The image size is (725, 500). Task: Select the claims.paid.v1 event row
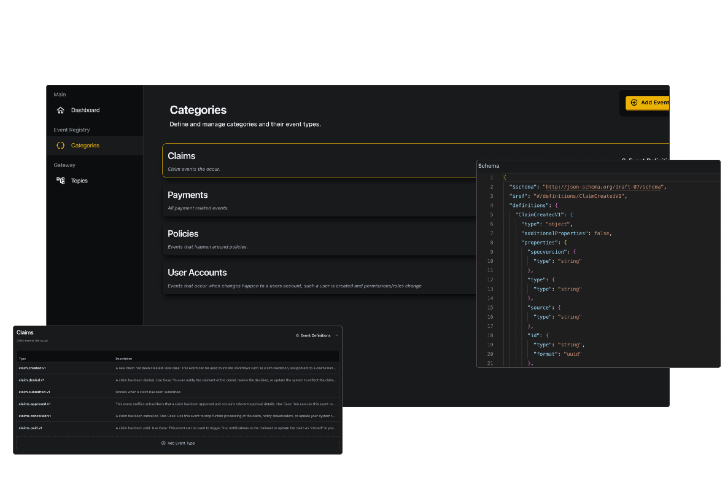[178, 428]
